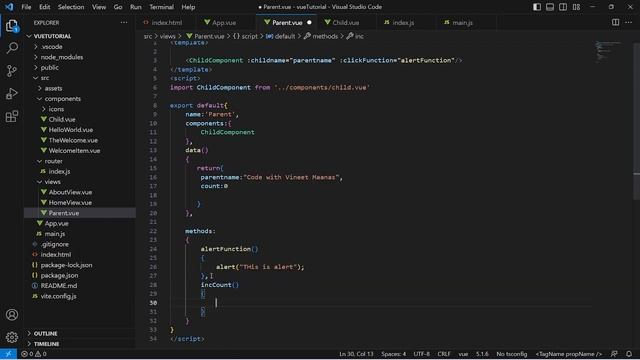Open the Extensions view

(12, 117)
